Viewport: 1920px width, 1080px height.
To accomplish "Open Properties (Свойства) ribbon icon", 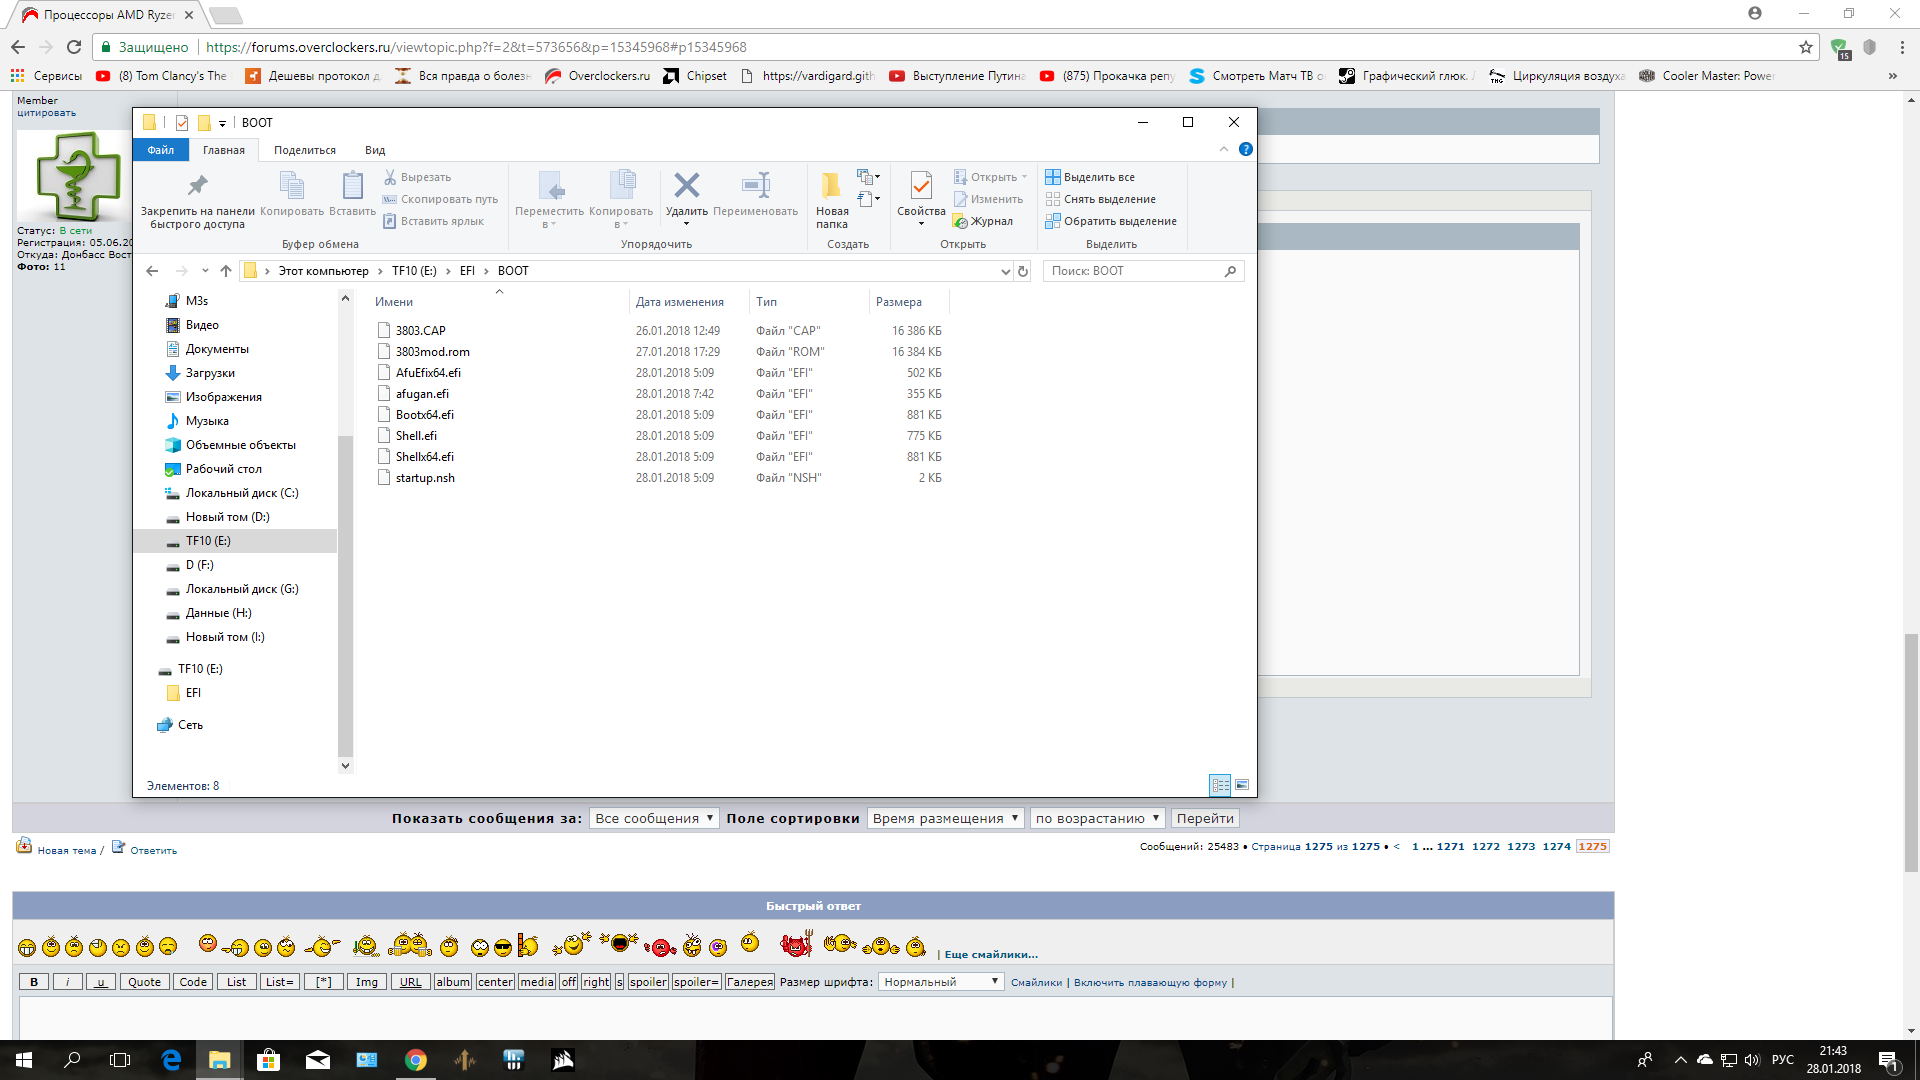I will point(920,186).
